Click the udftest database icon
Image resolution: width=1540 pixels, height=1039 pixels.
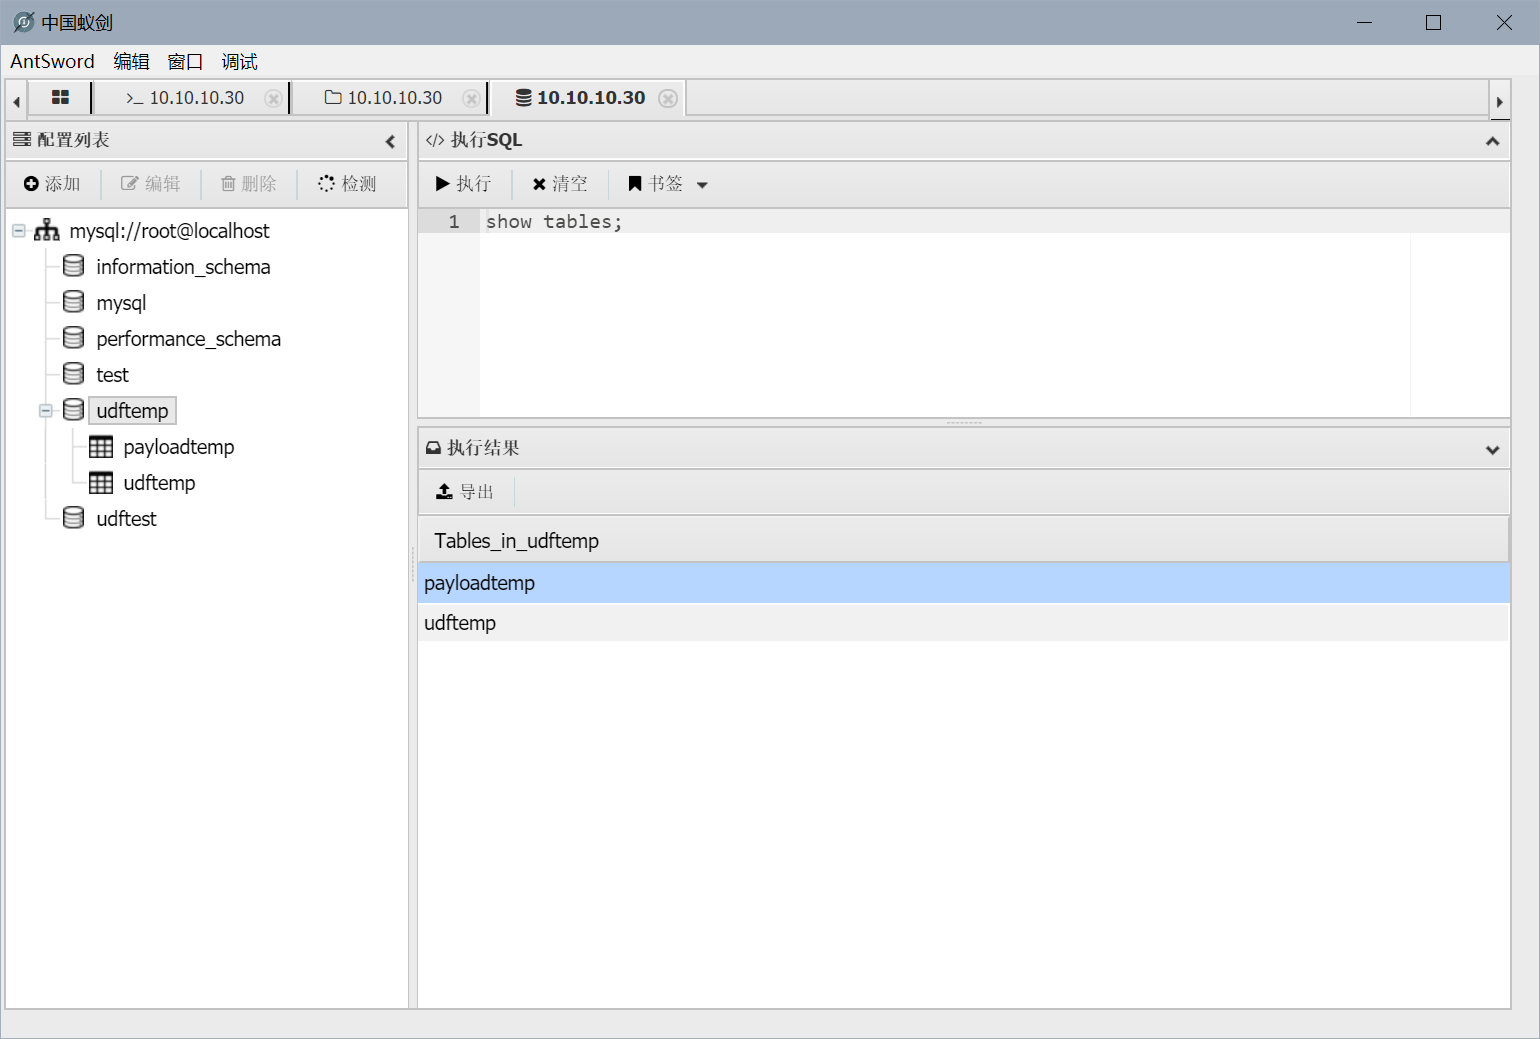74,518
